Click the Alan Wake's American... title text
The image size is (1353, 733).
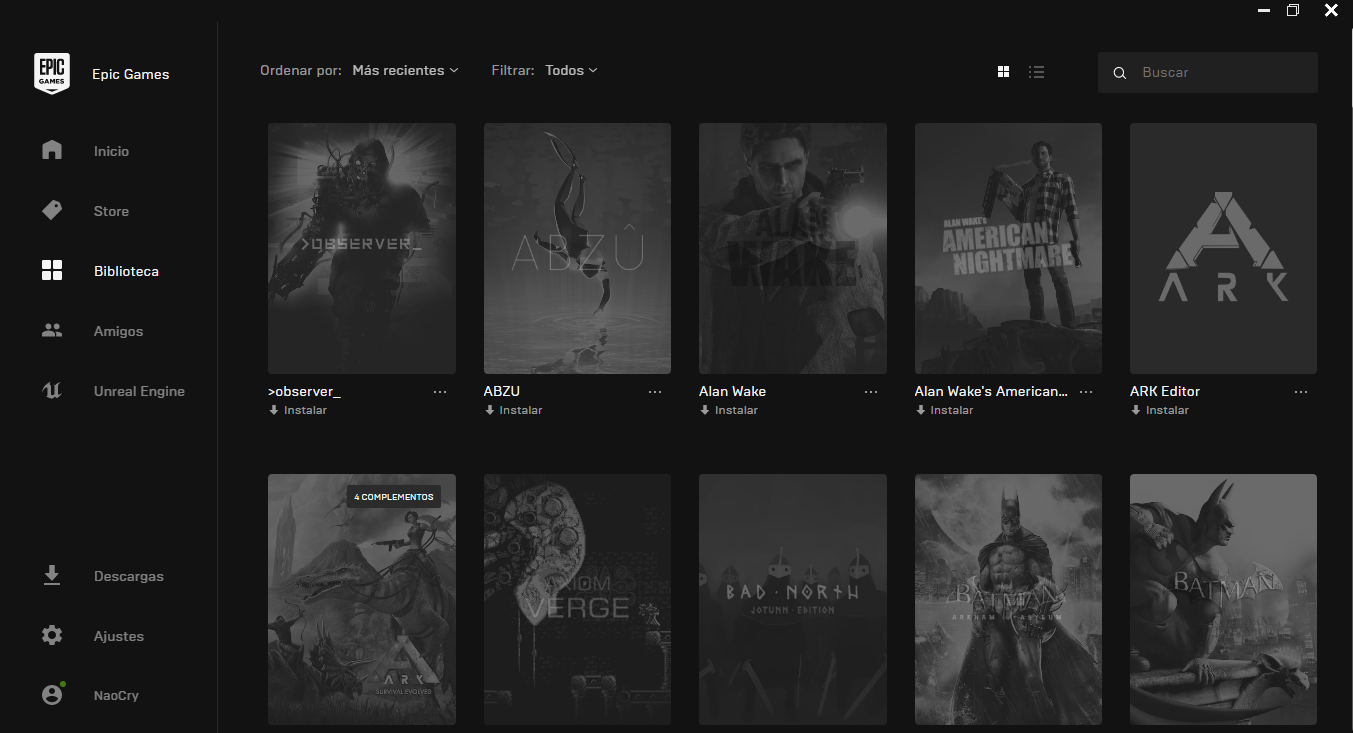coord(991,391)
